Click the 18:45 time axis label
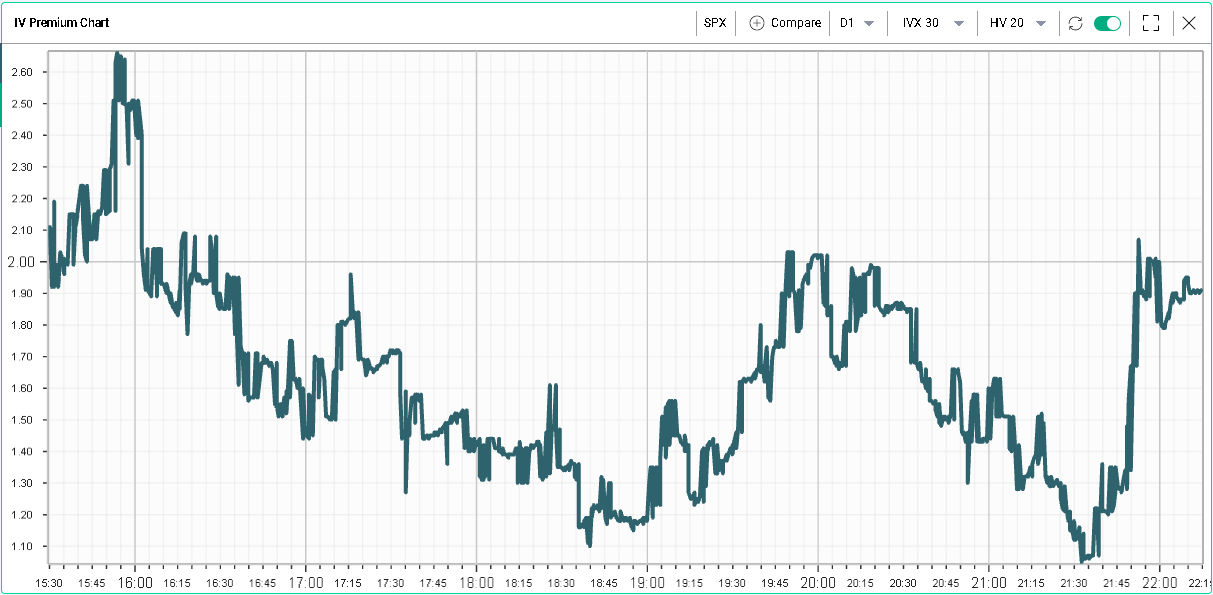Image resolution: width=1213 pixels, height=595 pixels. click(605, 583)
